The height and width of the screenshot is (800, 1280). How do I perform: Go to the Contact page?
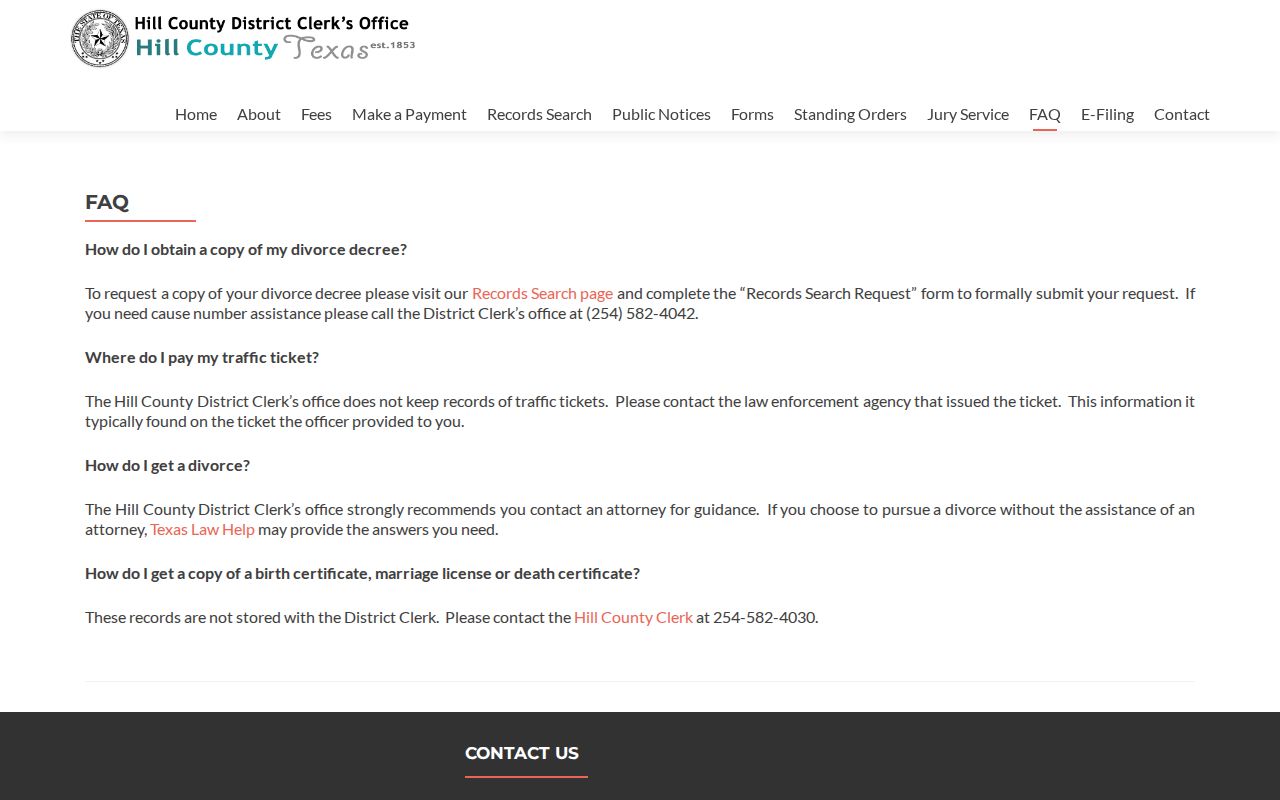pyautogui.click(x=1182, y=114)
